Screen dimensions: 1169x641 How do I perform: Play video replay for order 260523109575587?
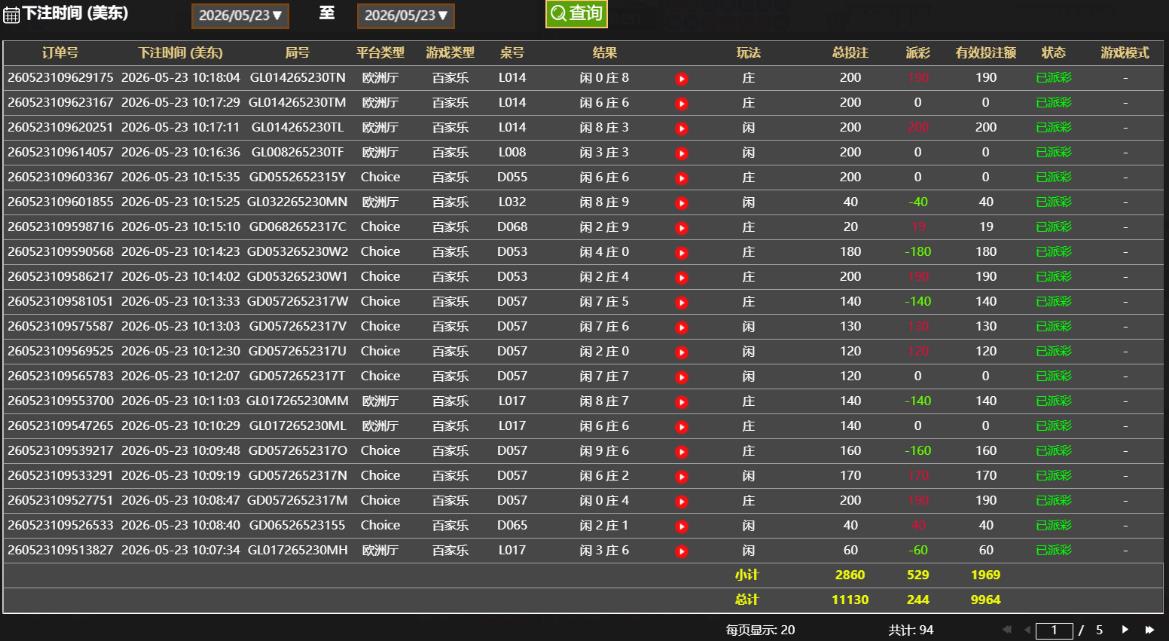coord(681,327)
